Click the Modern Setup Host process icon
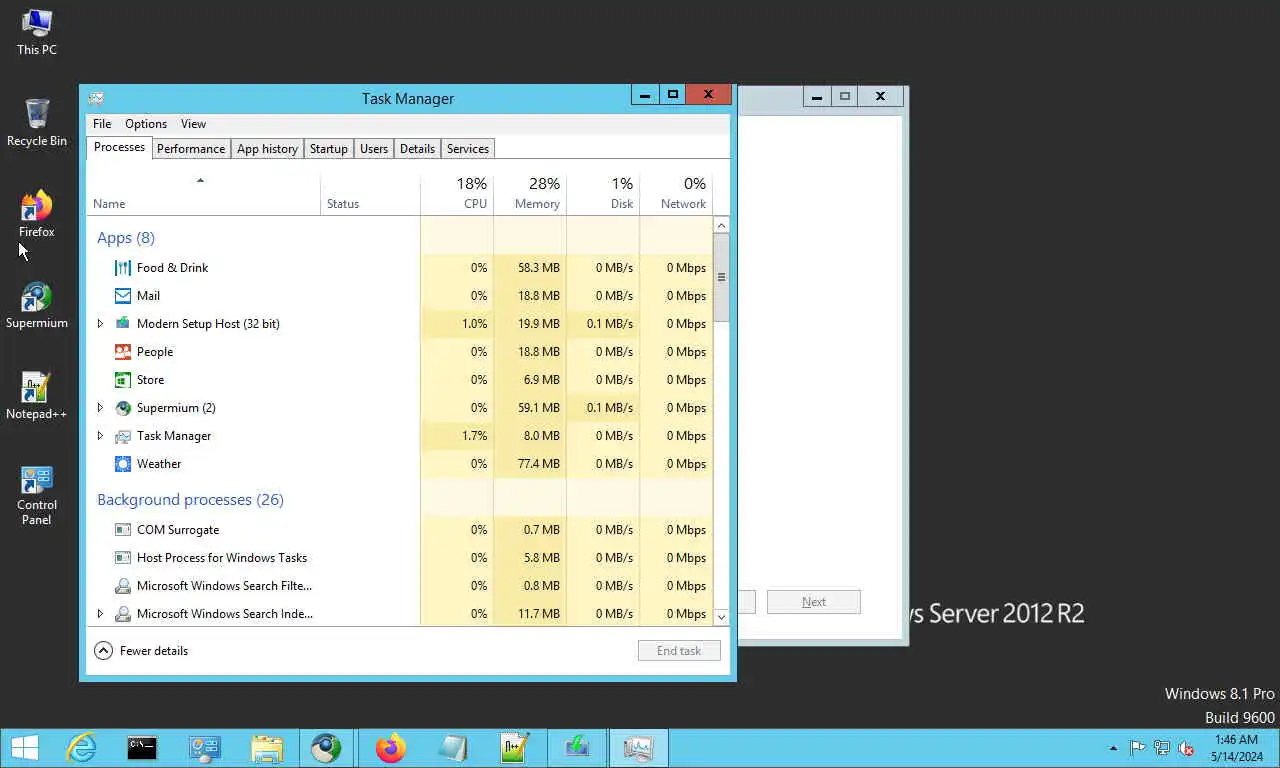The width and height of the screenshot is (1280, 768). click(x=123, y=324)
